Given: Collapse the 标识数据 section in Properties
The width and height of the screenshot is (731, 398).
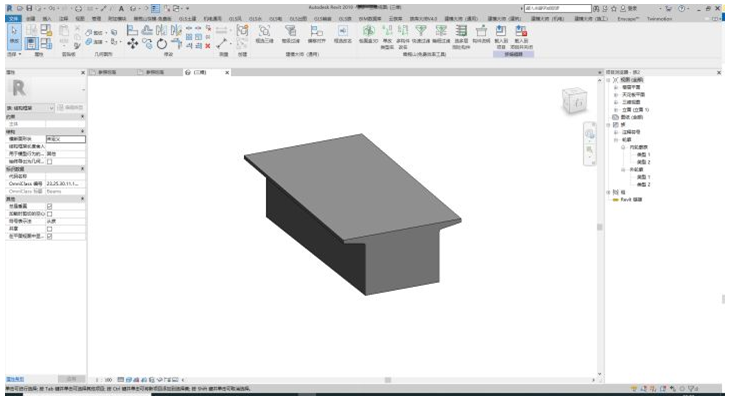Looking at the screenshot, I should coord(83,169).
